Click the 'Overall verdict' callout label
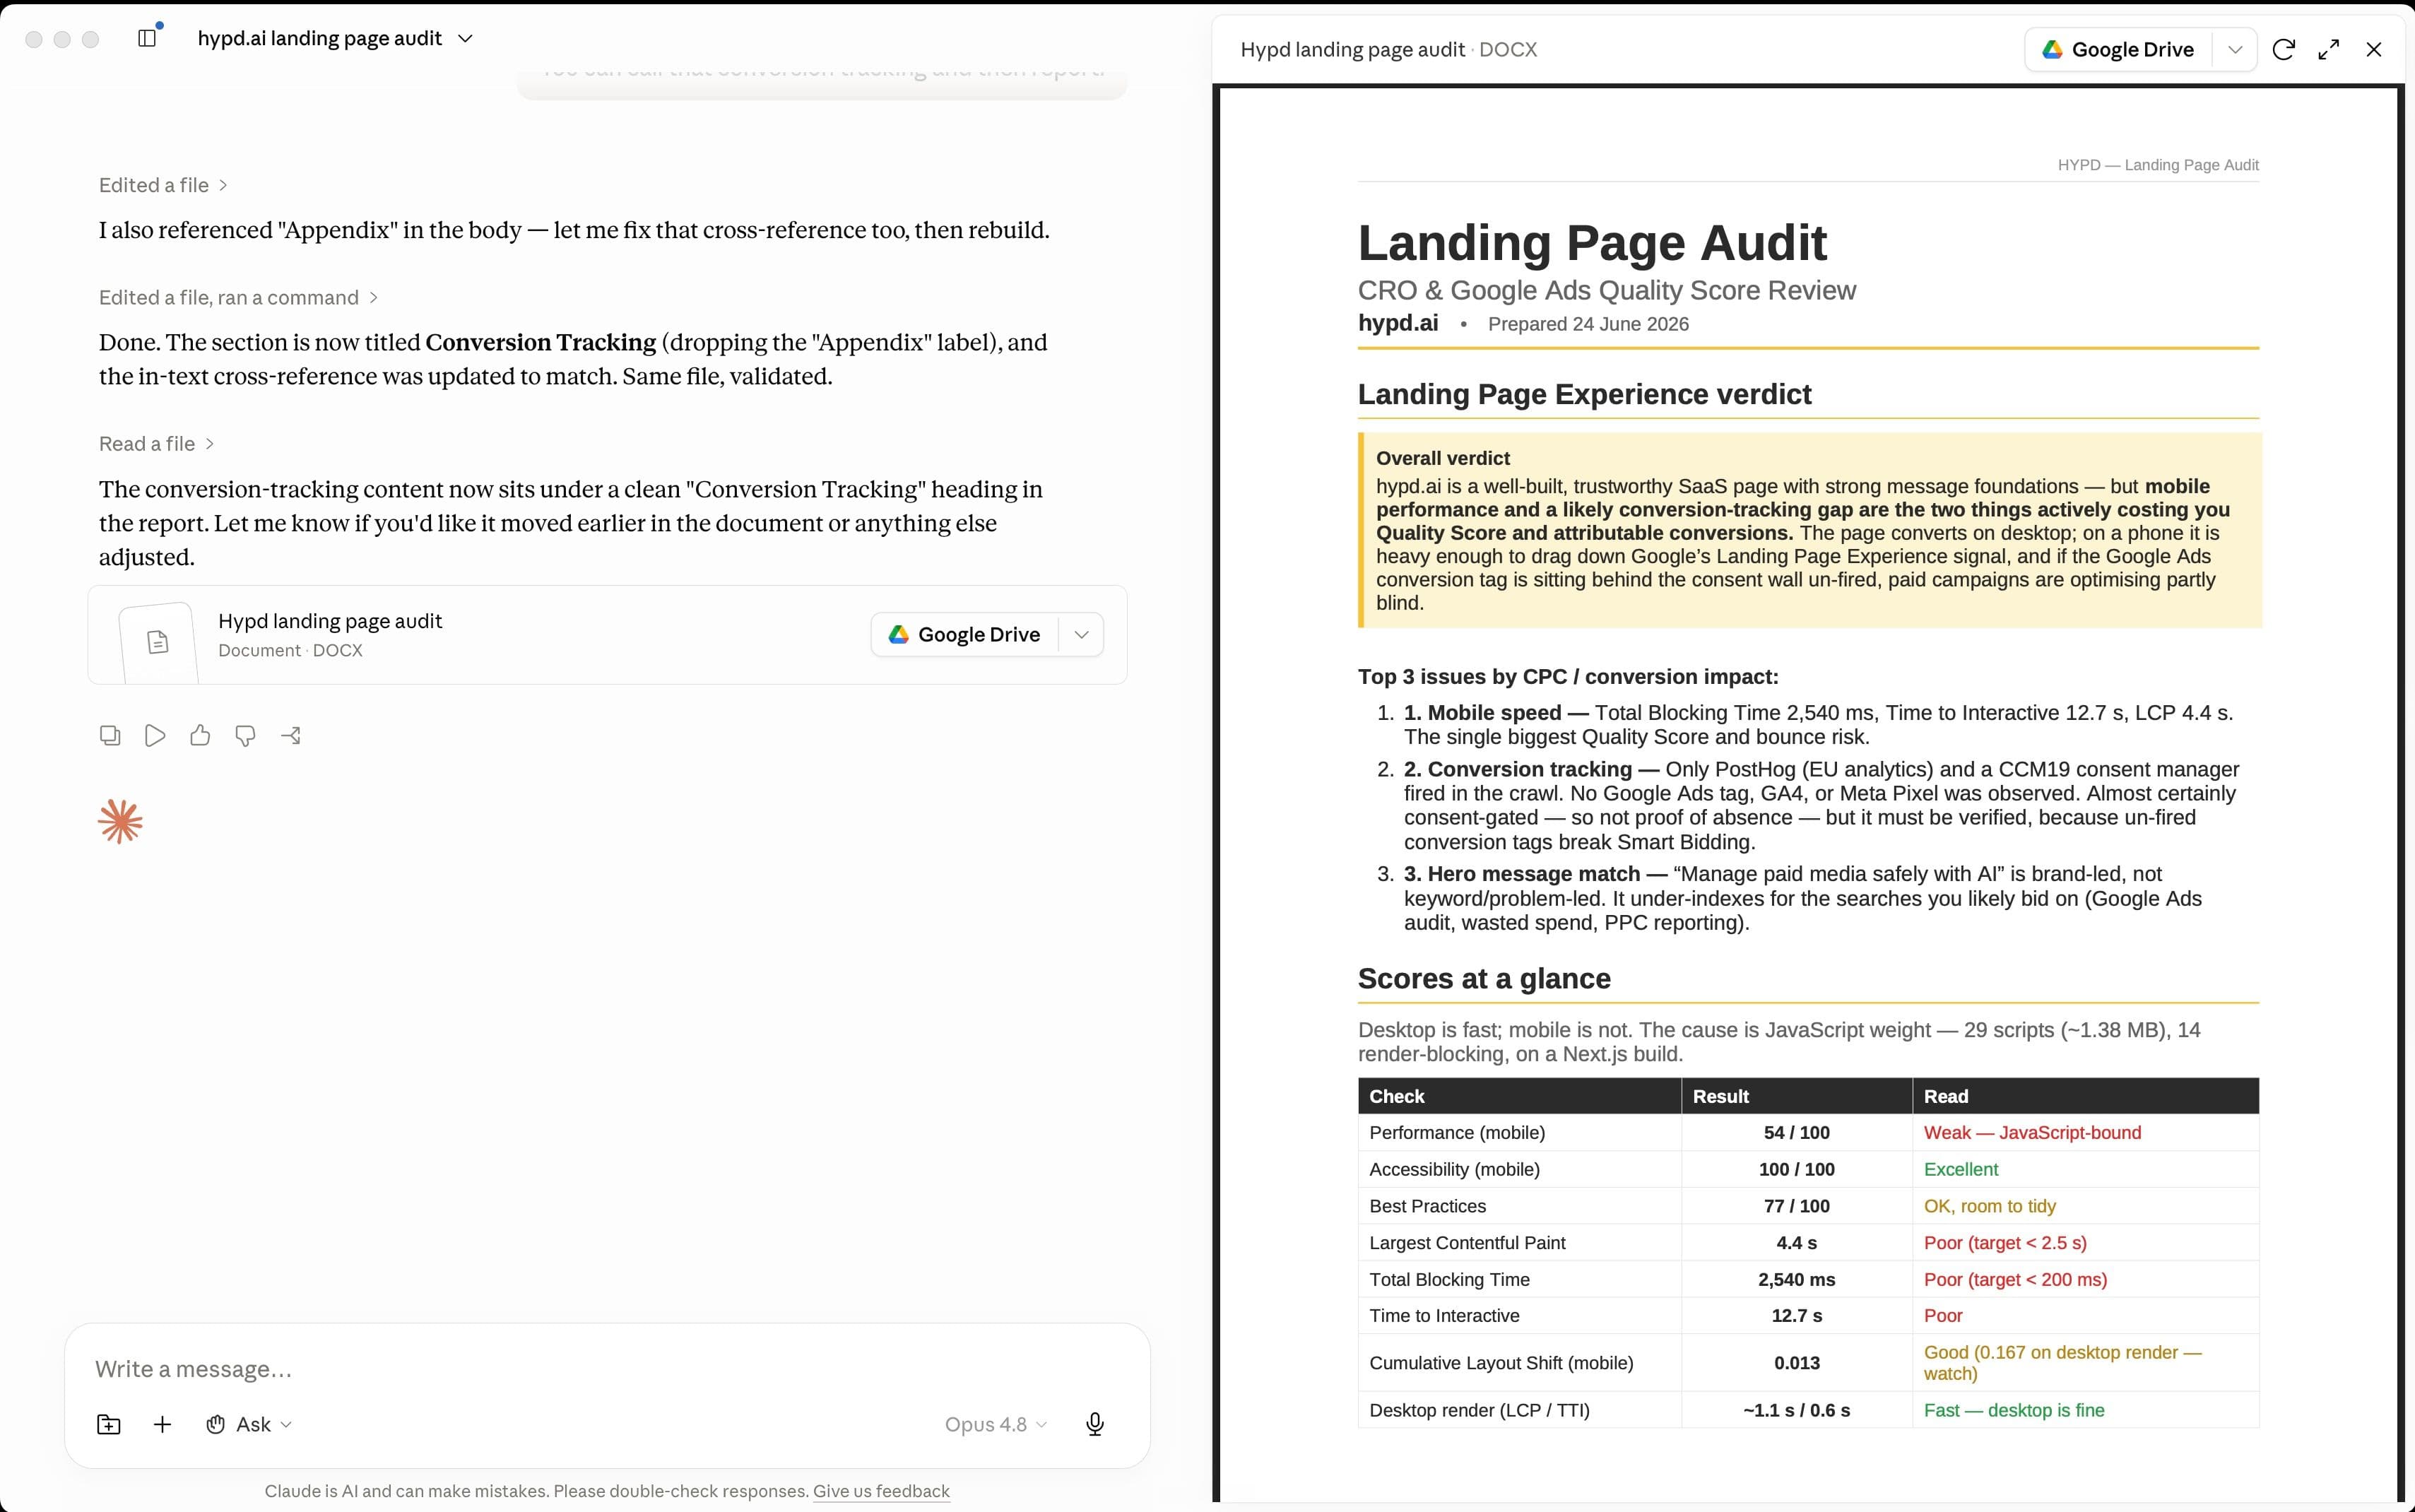 1443,458
